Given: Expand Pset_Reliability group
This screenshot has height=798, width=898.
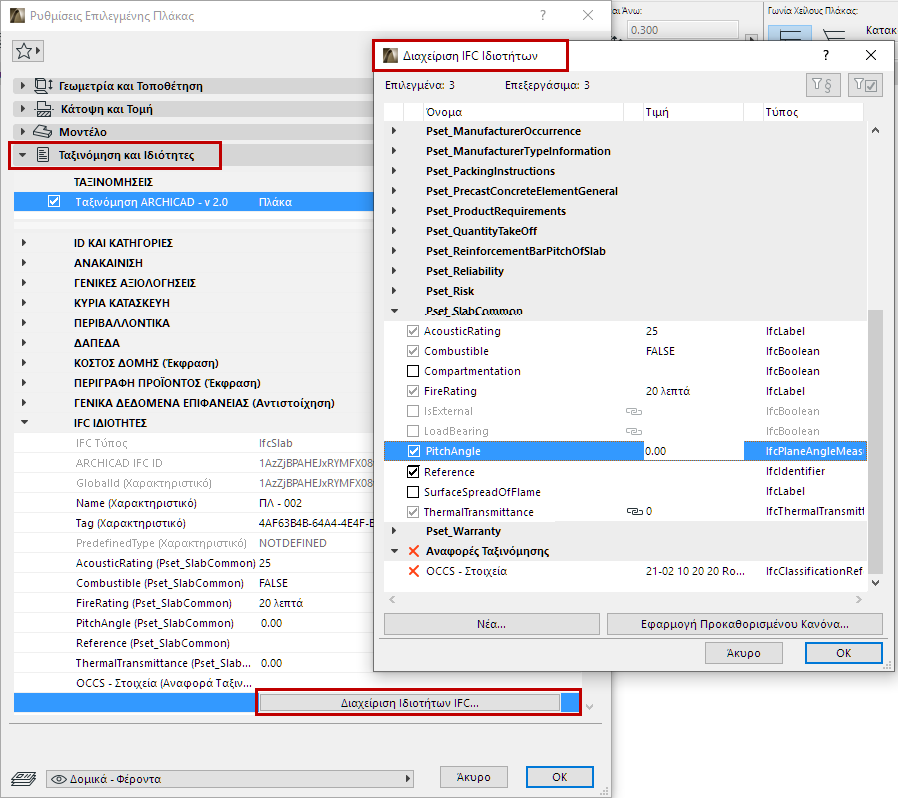Looking at the screenshot, I should [394, 271].
